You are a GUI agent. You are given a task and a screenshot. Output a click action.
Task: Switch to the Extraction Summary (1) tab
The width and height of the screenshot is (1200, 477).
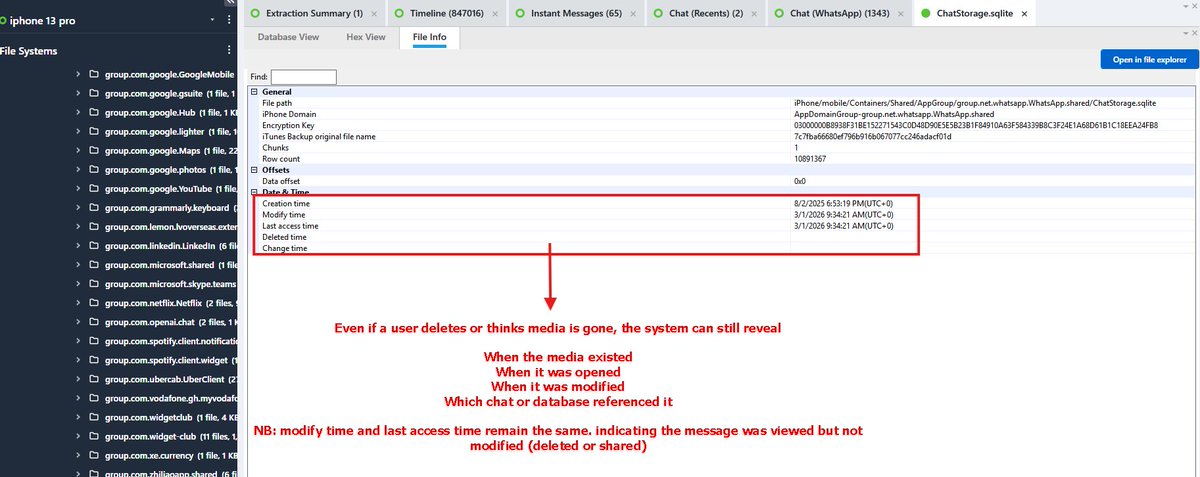tap(314, 14)
